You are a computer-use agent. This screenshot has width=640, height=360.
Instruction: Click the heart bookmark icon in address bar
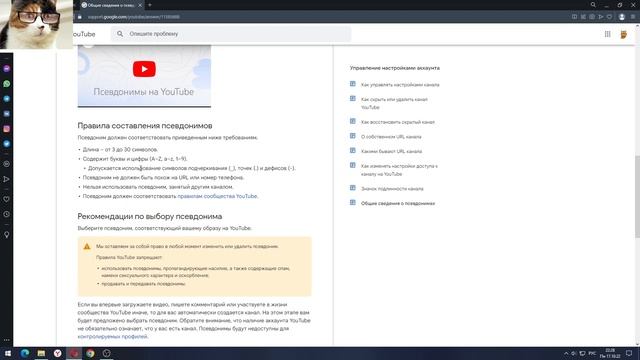click(609, 17)
